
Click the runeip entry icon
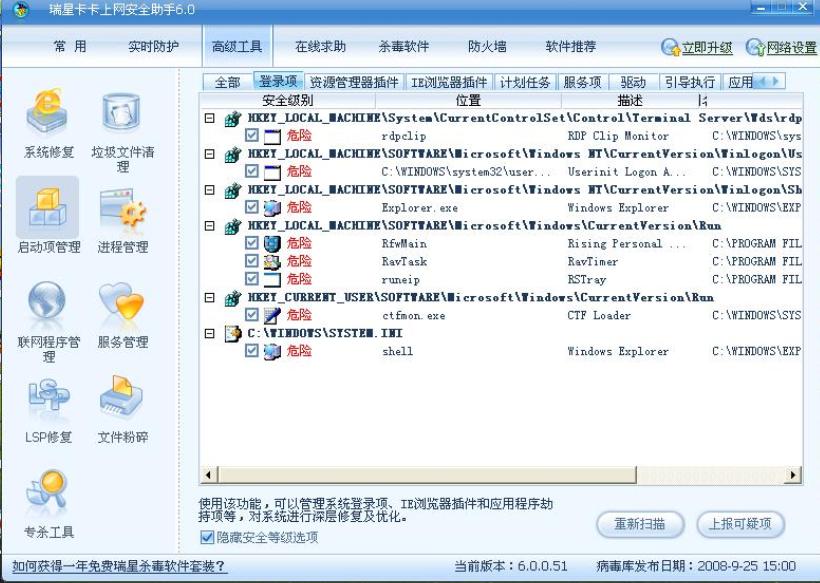click(272, 279)
